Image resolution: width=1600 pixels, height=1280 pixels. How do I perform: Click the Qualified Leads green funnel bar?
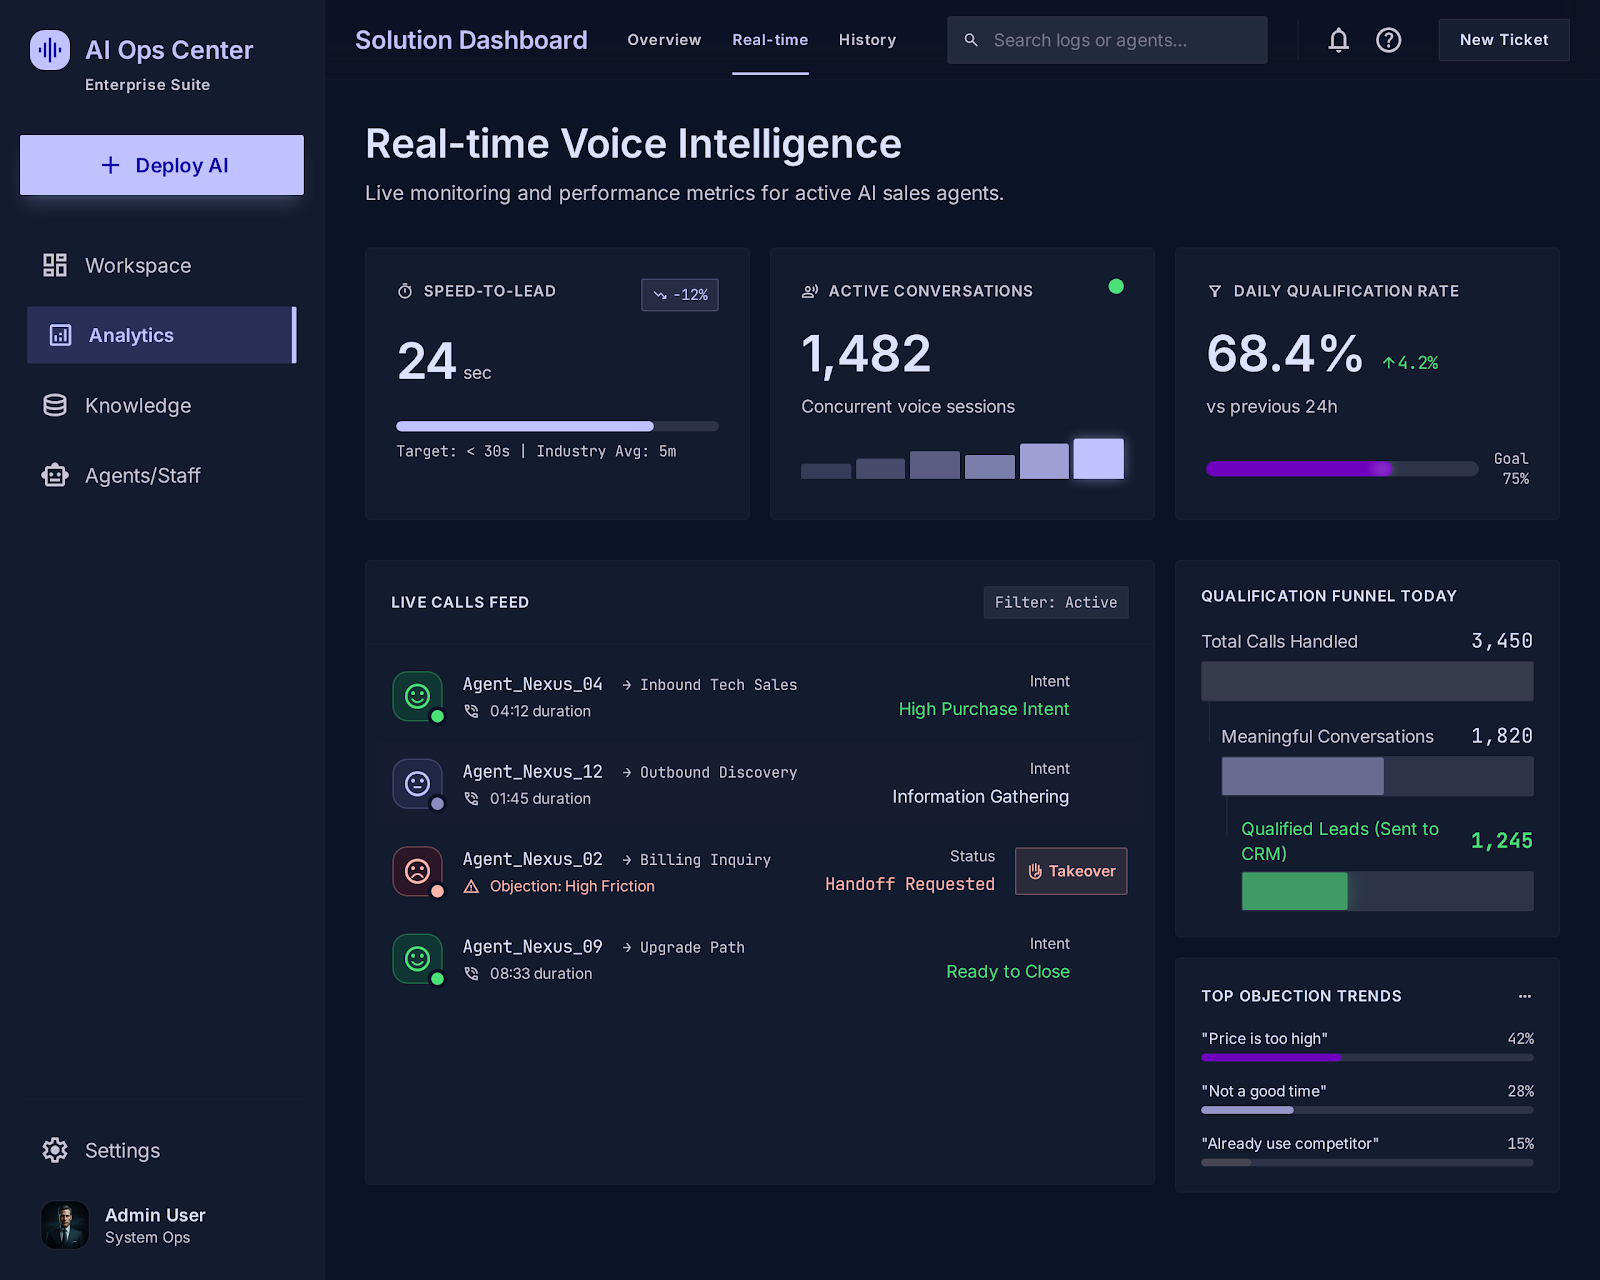(1295, 891)
